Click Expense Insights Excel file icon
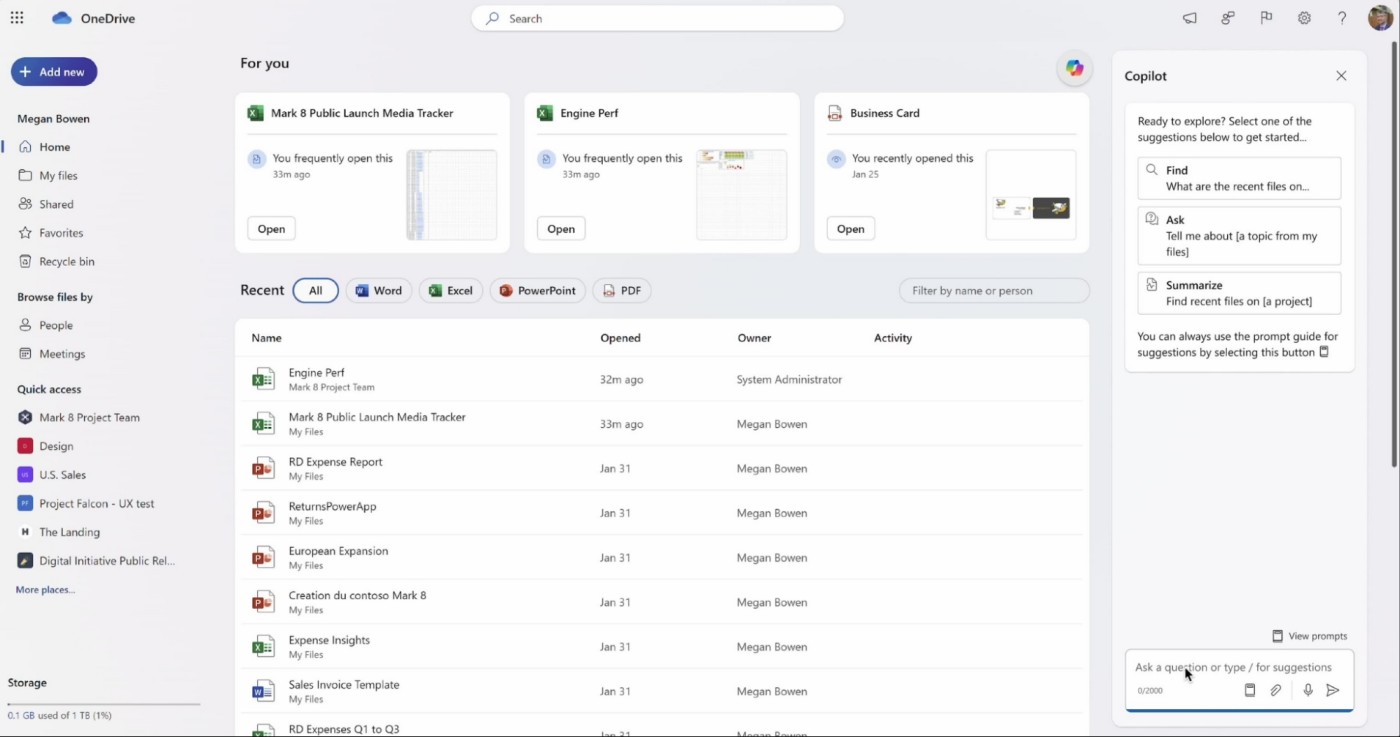The height and width of the screenshot is (737, 1400). point(263,647)
